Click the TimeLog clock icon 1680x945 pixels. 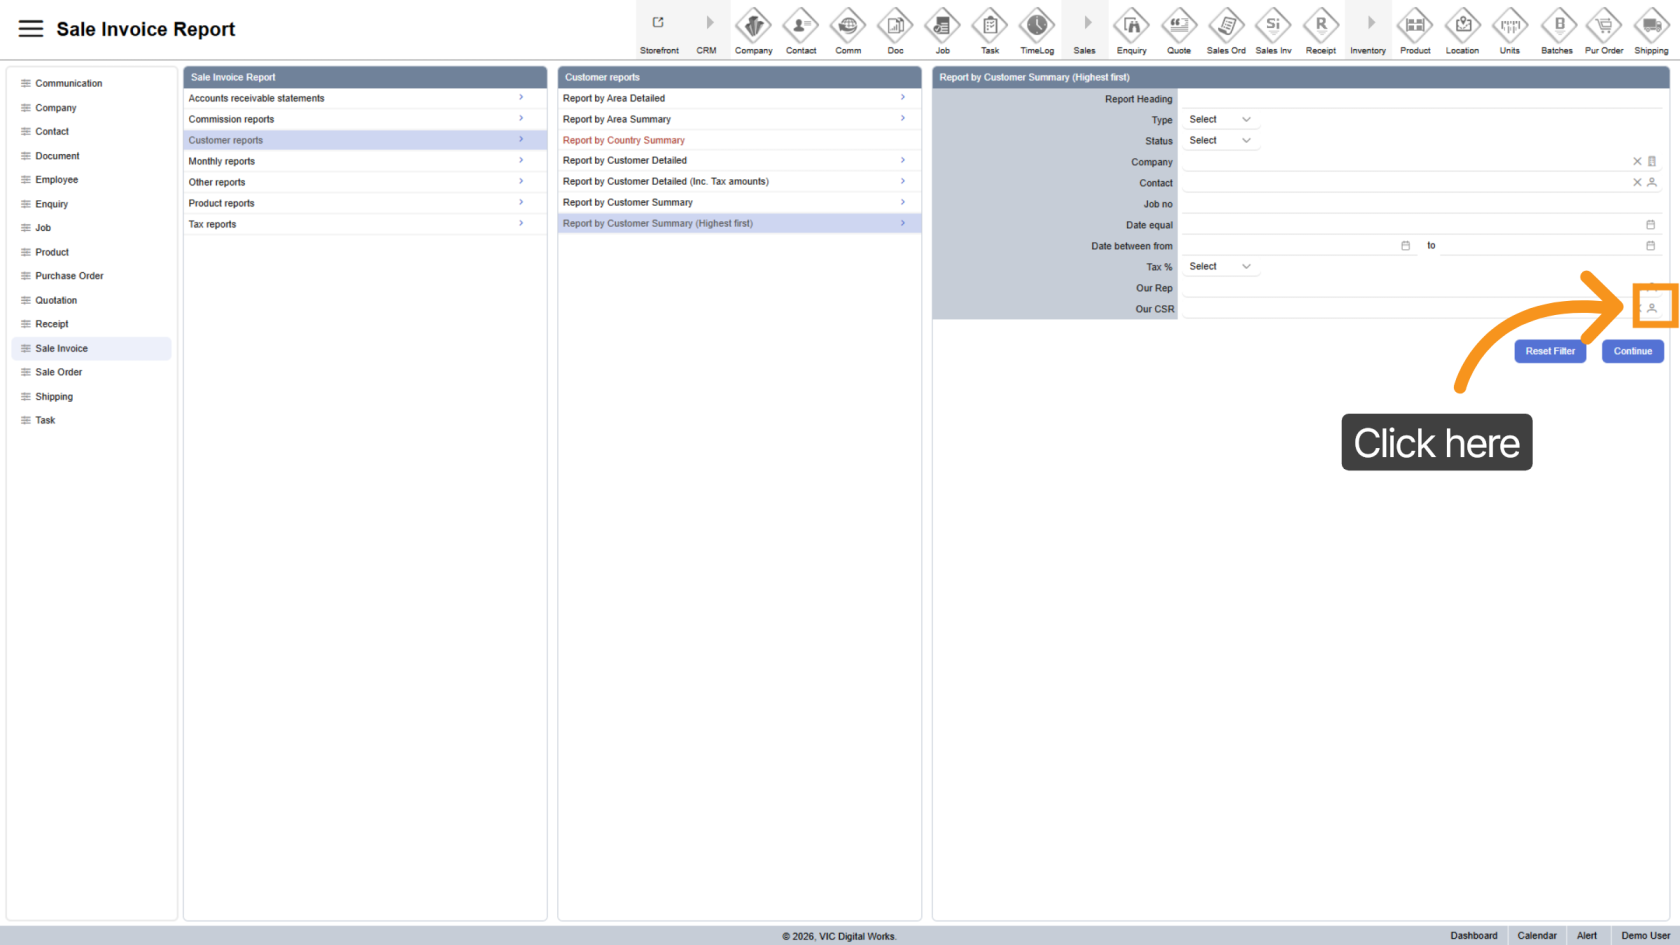pos(1037,25)
